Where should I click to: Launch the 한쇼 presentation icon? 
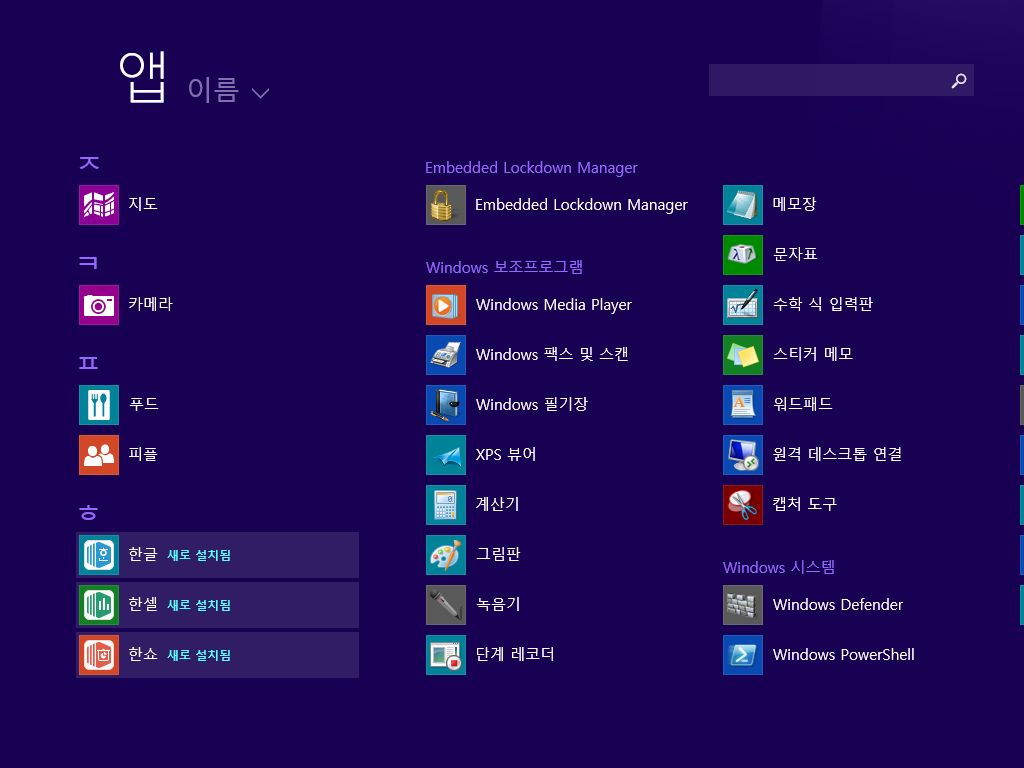(x=99, y=655)
